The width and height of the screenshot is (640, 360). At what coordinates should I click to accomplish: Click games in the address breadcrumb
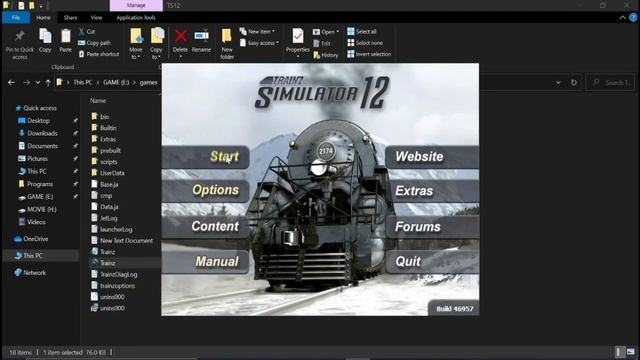click(148, 82)
